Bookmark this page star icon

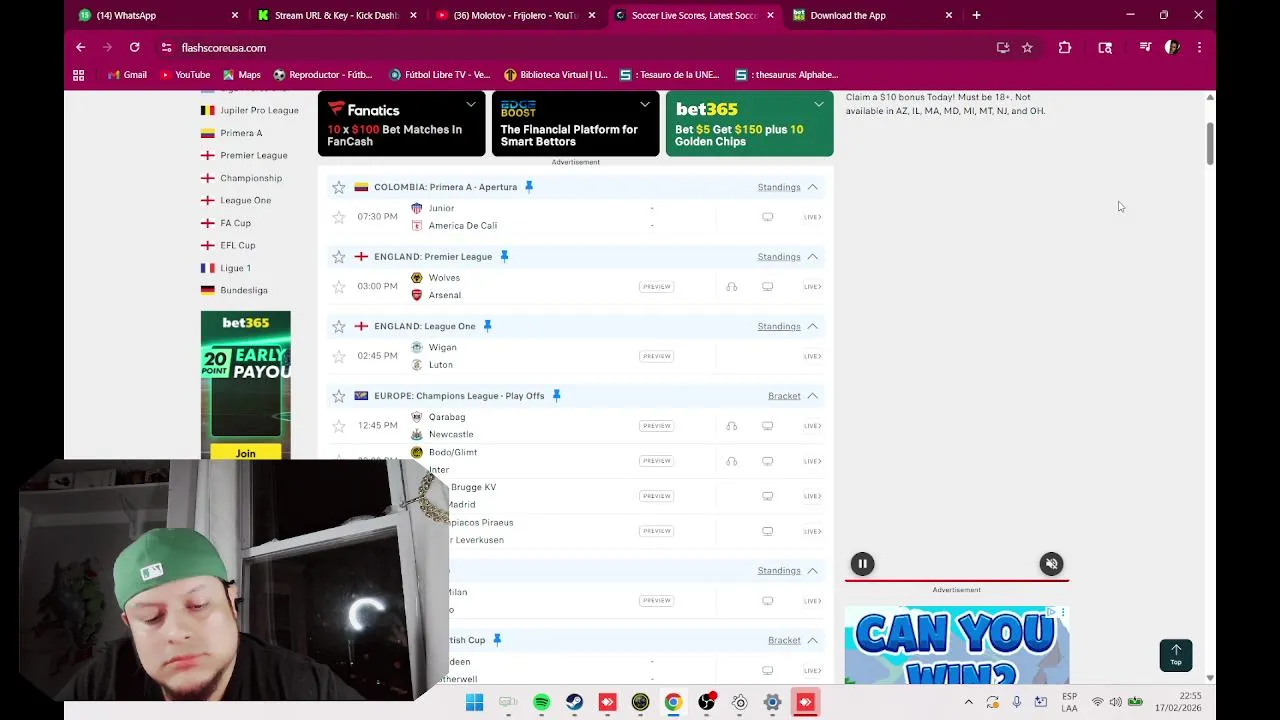[1027, 47]
